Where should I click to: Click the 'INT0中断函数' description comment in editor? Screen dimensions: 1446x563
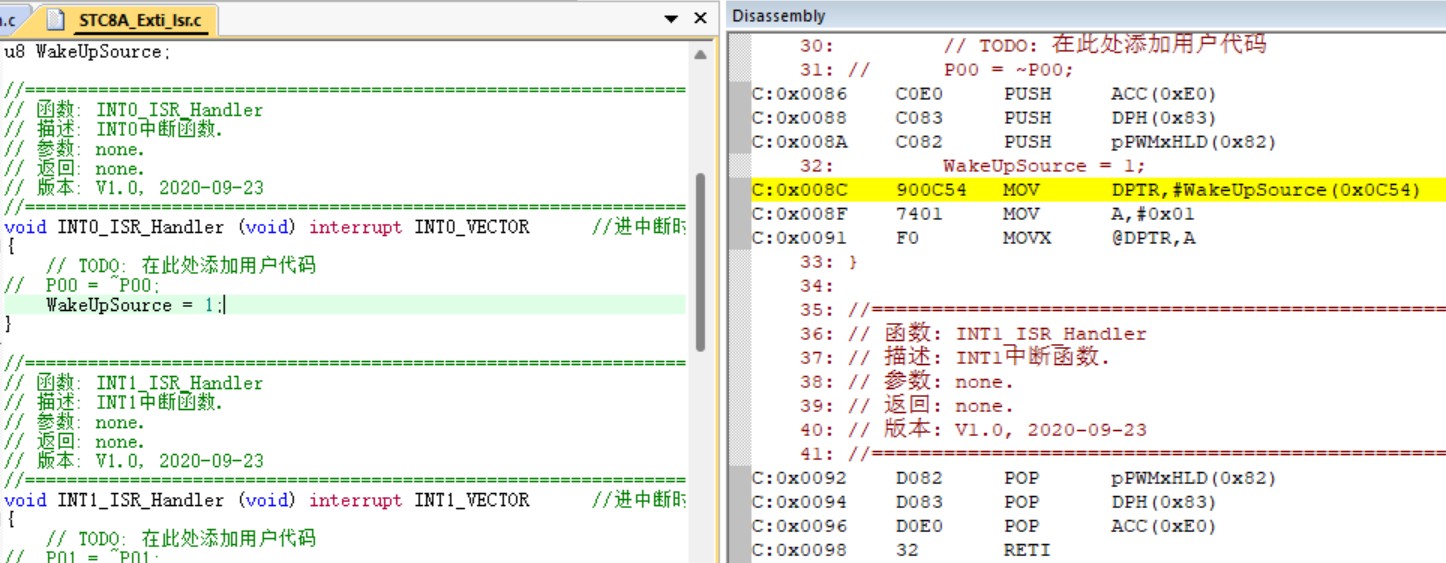pos(114,130)
